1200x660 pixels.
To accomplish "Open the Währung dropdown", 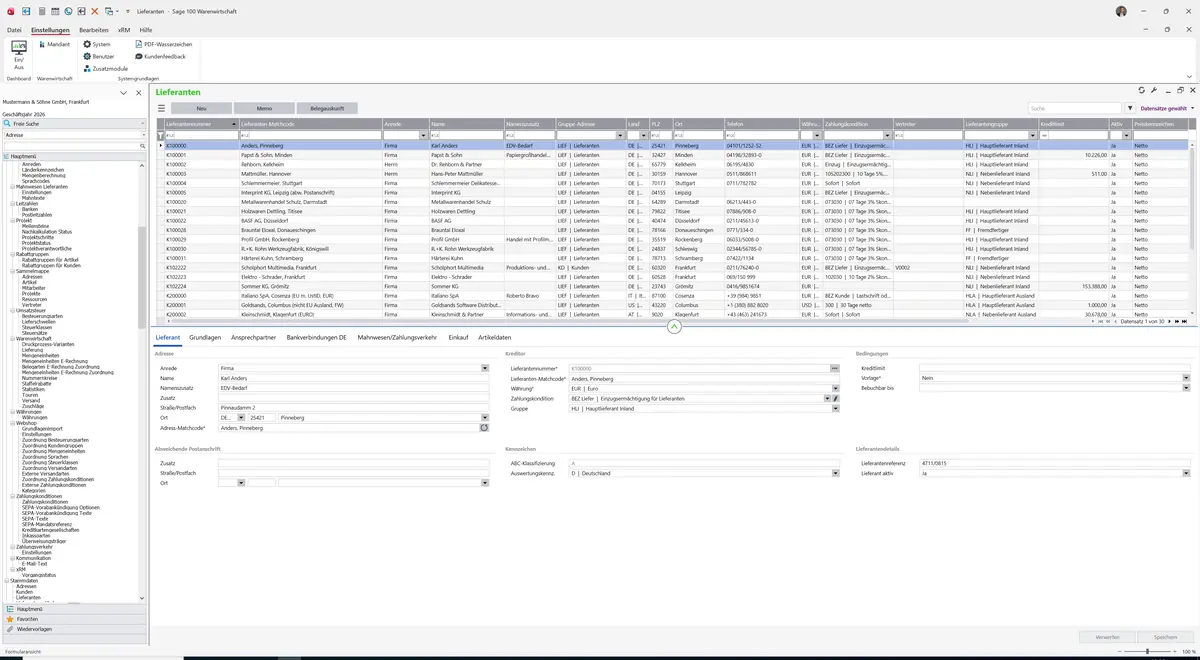I will (836, 388).
